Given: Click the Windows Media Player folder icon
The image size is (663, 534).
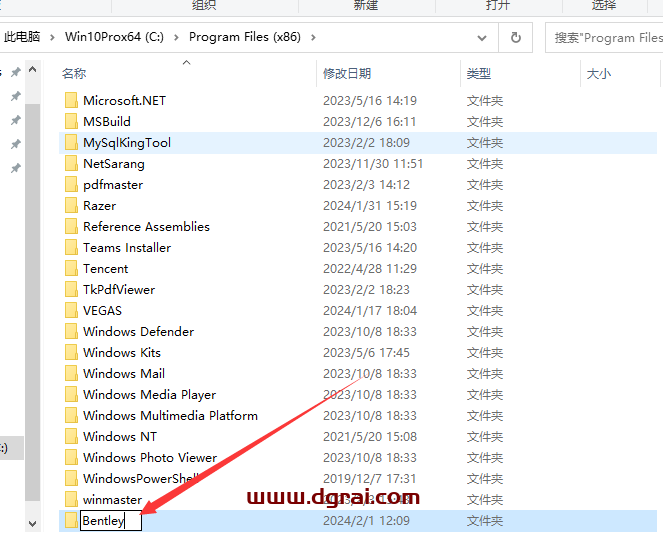Looking at the screenshot, I should (x=71, y=394).
